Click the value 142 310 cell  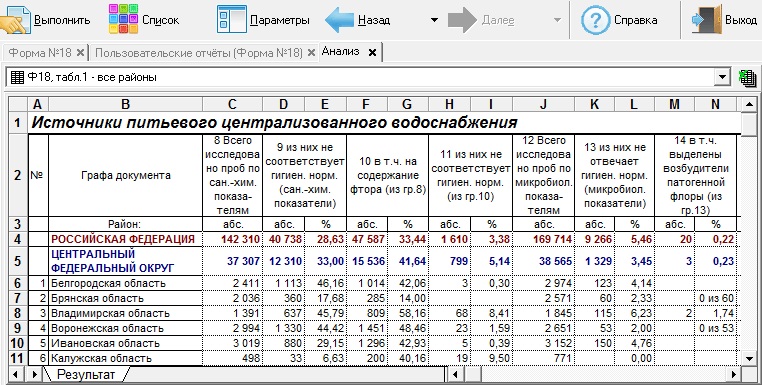(232, 239)
